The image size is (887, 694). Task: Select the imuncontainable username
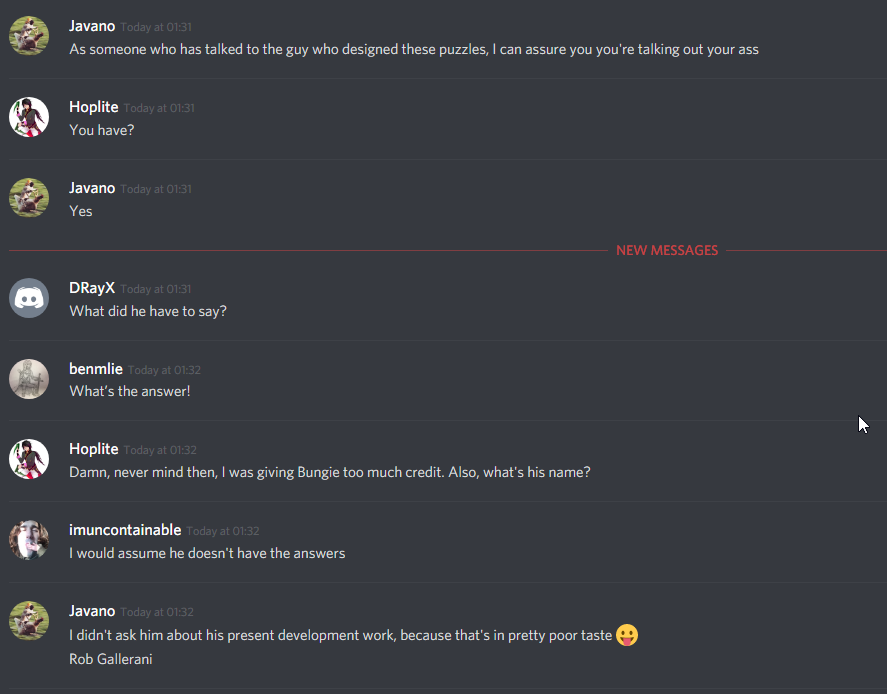pos(125,530)
